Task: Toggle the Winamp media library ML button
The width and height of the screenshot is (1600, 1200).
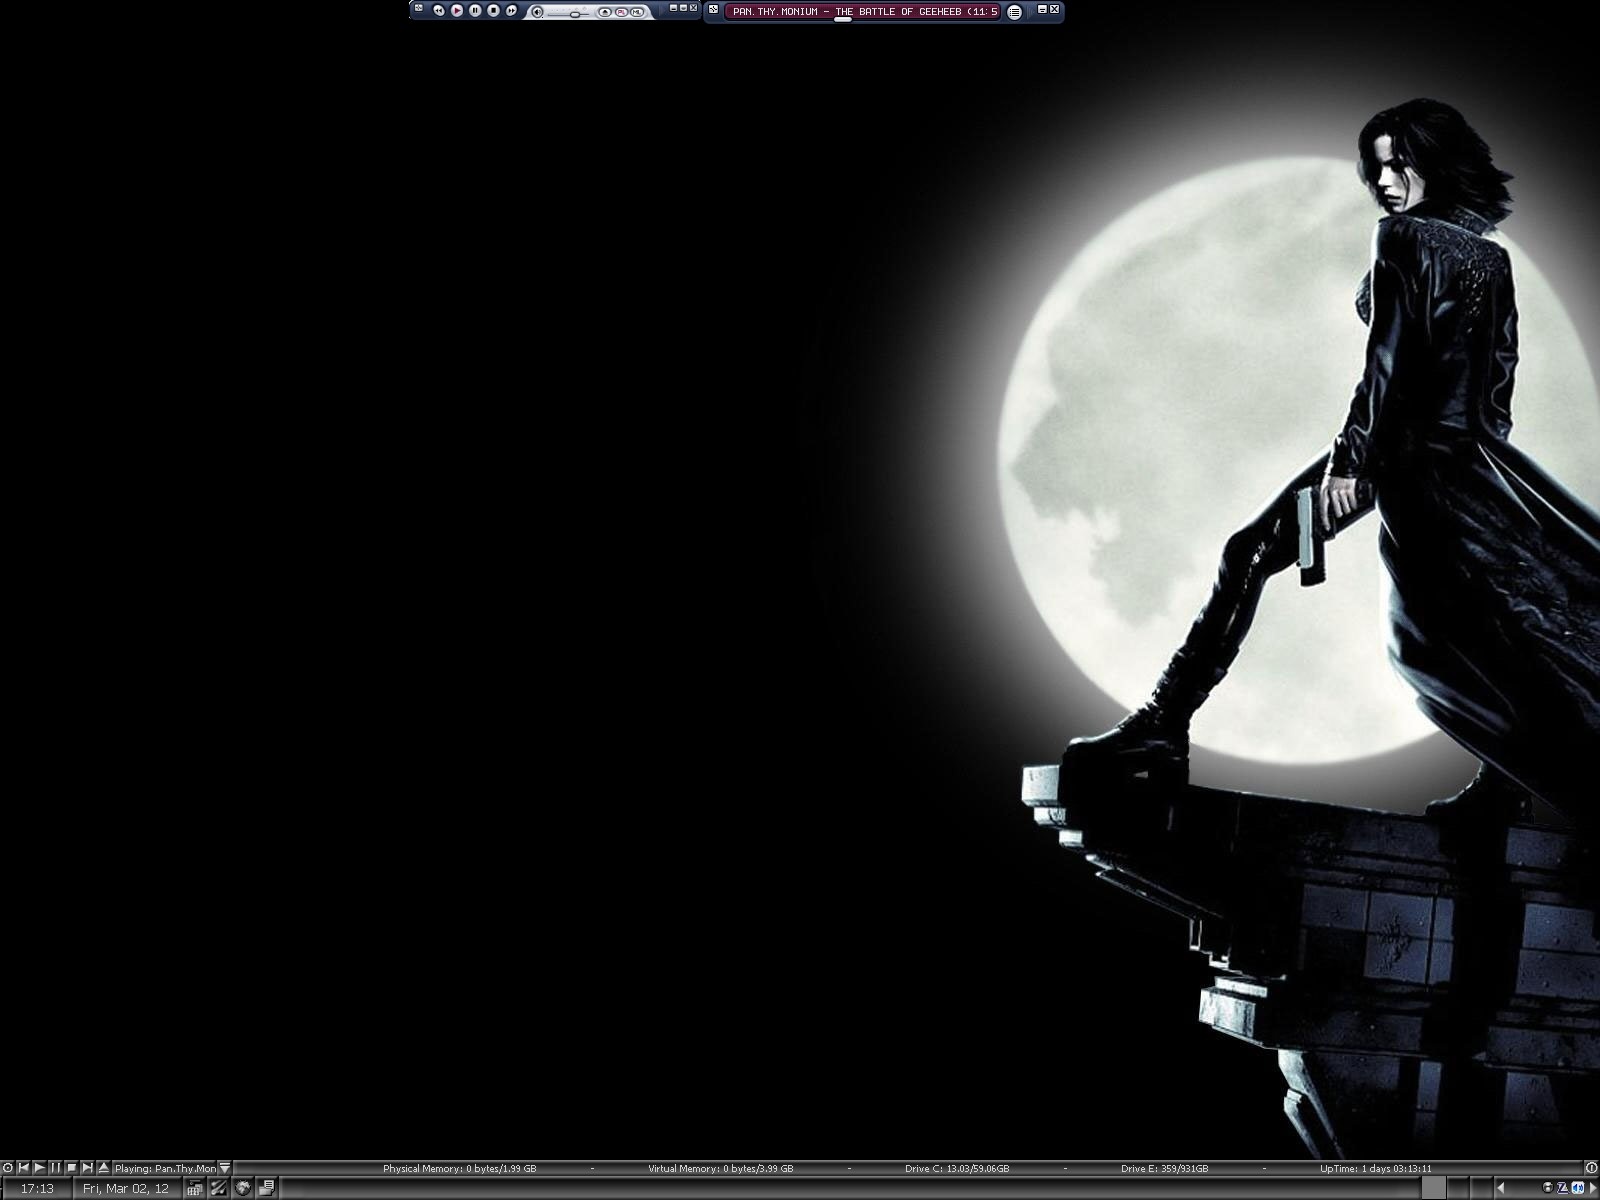Action: pos(637,12)
